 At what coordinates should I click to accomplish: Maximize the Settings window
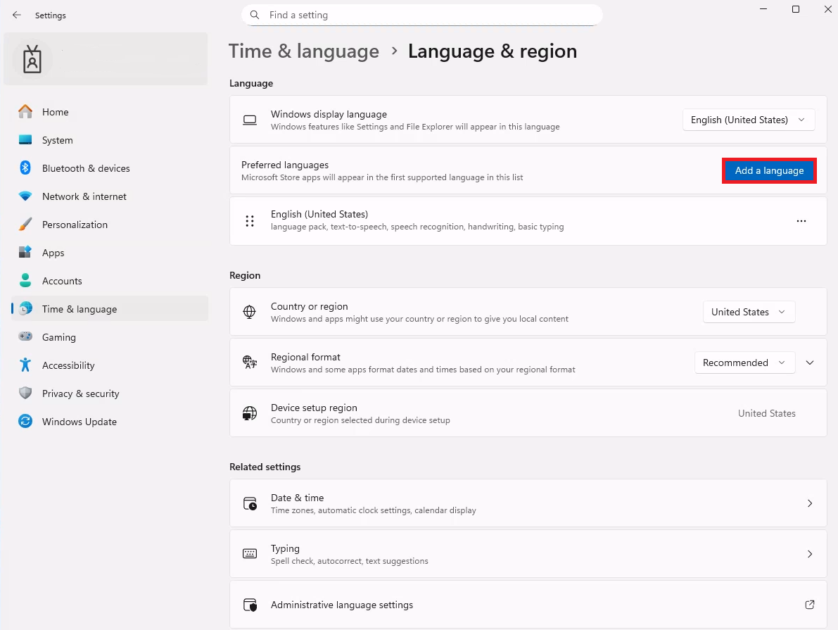pyautogui.click(x=795, y=9)
